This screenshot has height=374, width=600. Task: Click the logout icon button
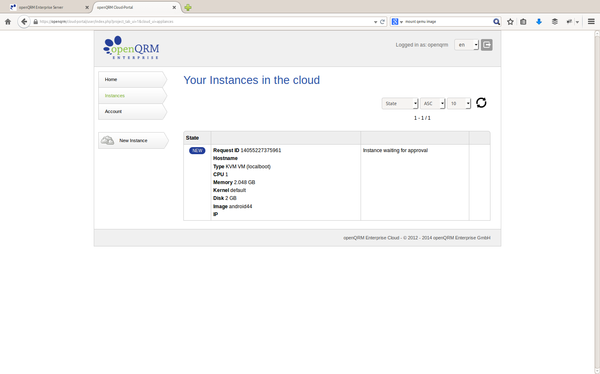[486, 45]
